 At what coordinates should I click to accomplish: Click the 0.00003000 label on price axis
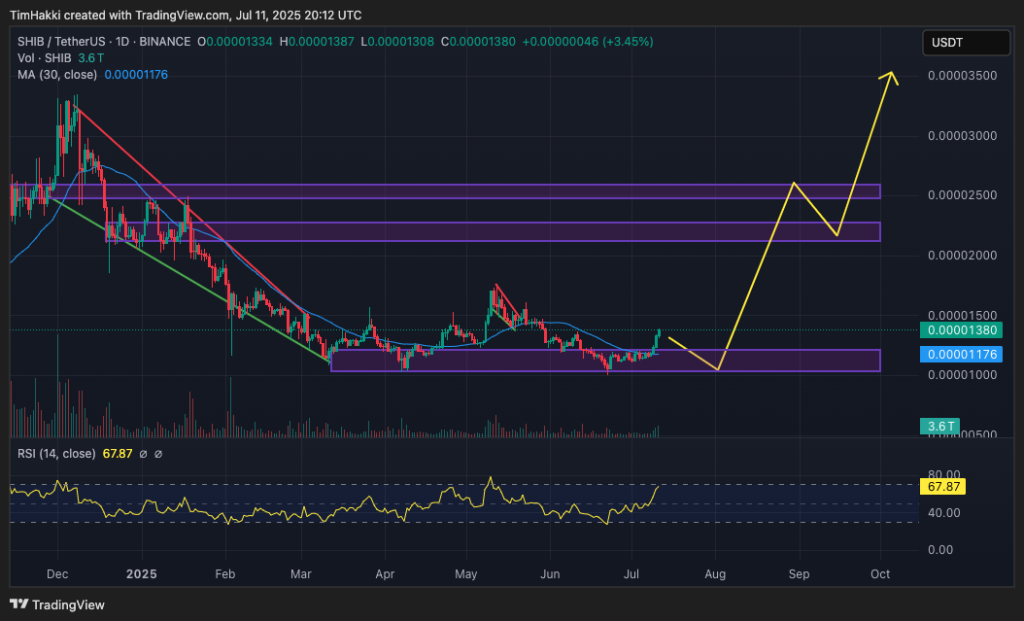[x=961, y=135]
